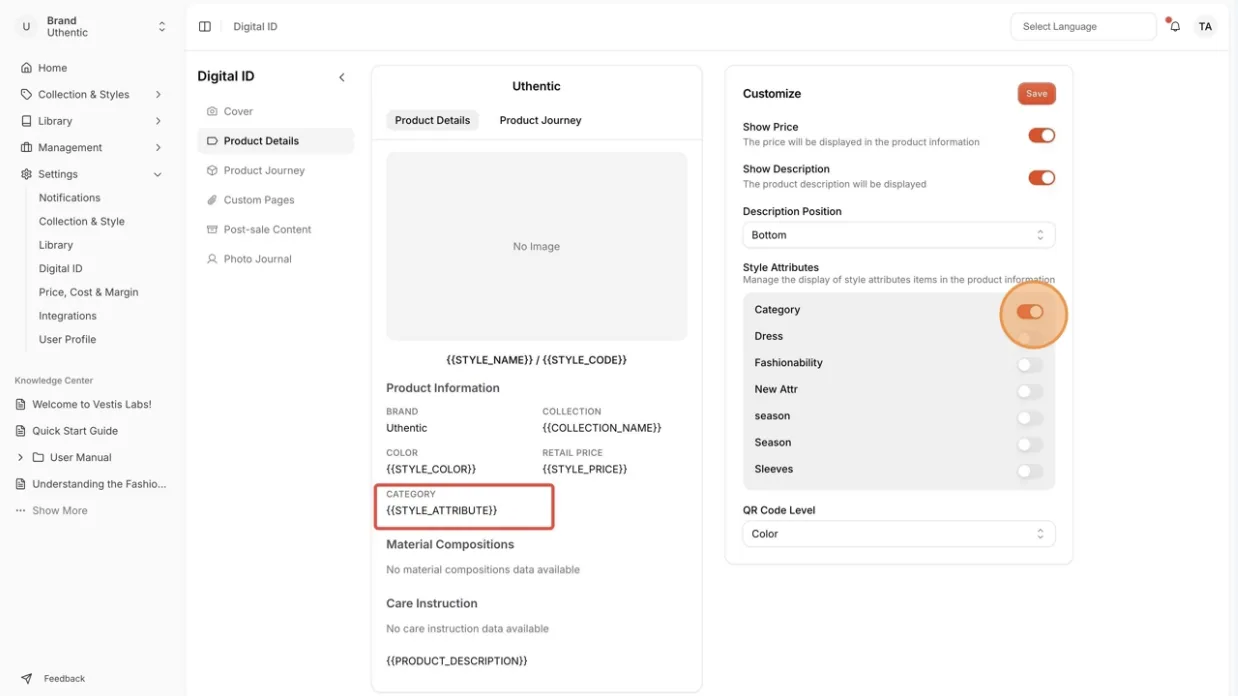Open the Description Position dropdown
Screen dimensions: 1238x696
click(898, 235)
